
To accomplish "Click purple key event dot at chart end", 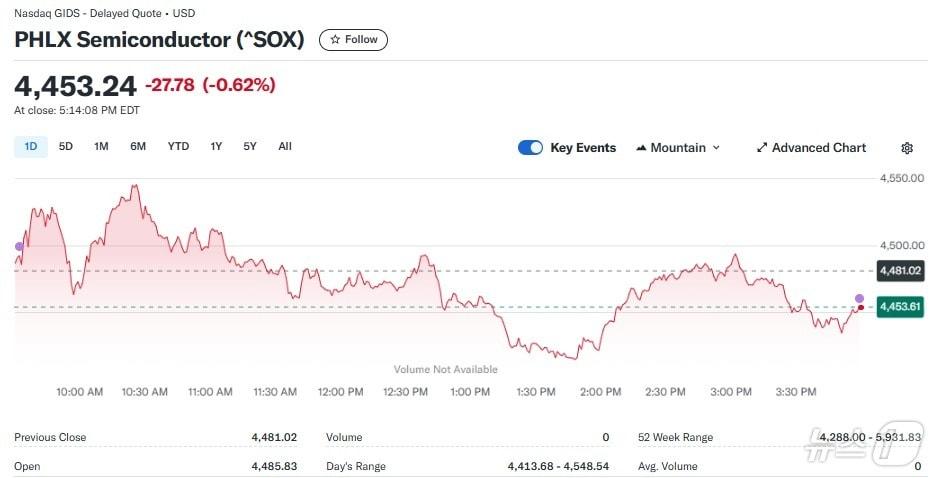I will tap(860, 298).
